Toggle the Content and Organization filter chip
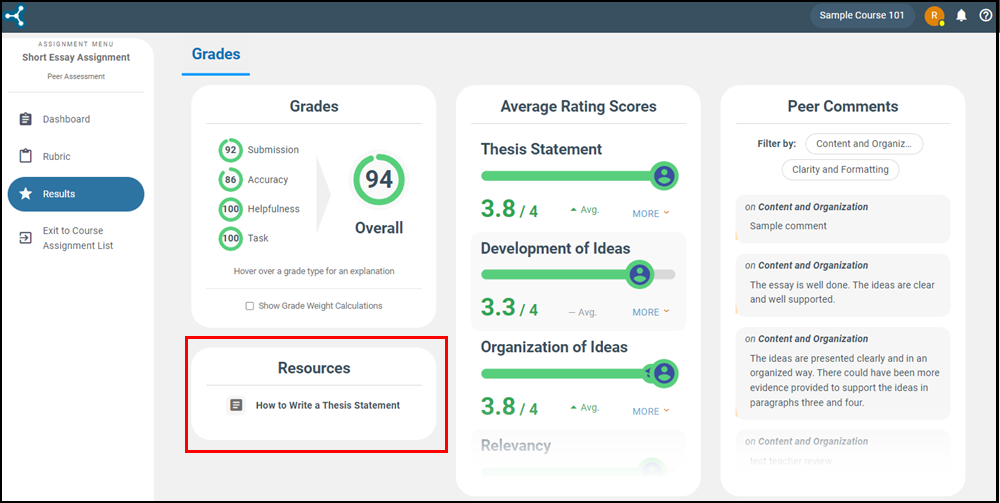This screenshot has height=503, width=1000. tap(864, 143)
